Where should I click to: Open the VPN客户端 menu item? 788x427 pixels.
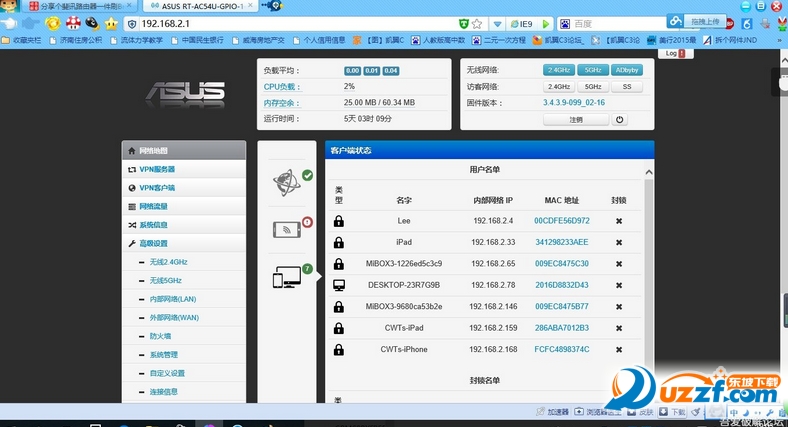[x=184, y=188]
